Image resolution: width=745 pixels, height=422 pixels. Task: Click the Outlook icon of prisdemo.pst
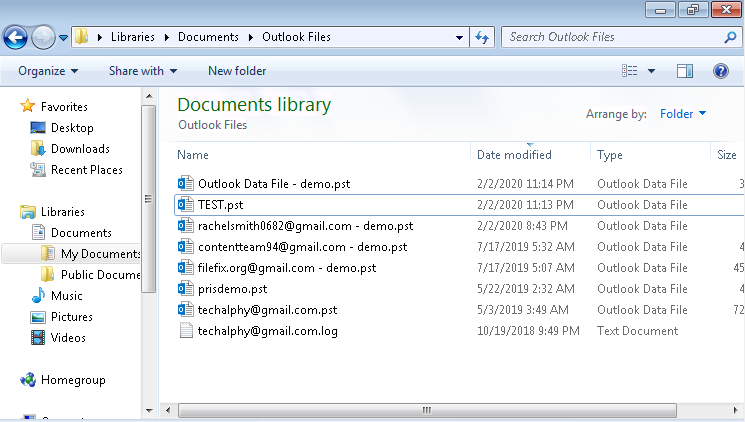click(x=185, y=288)
